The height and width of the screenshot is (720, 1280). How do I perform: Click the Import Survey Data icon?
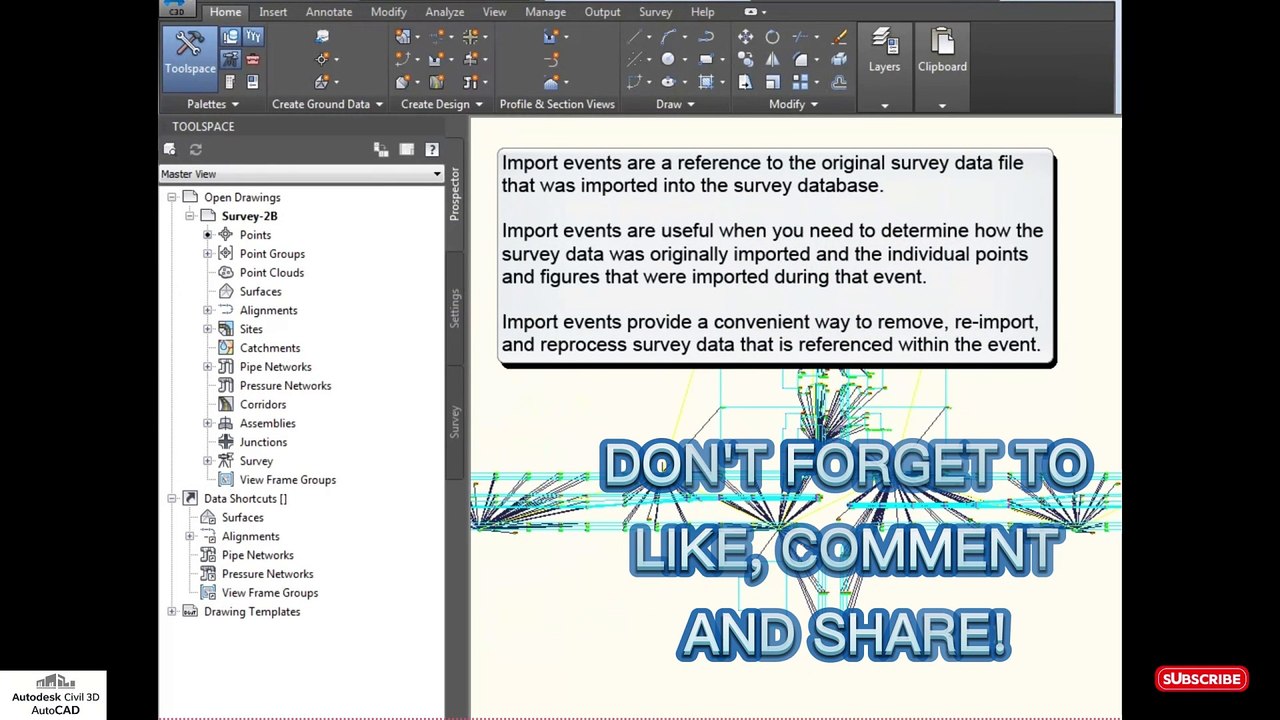tap(322, 37)
